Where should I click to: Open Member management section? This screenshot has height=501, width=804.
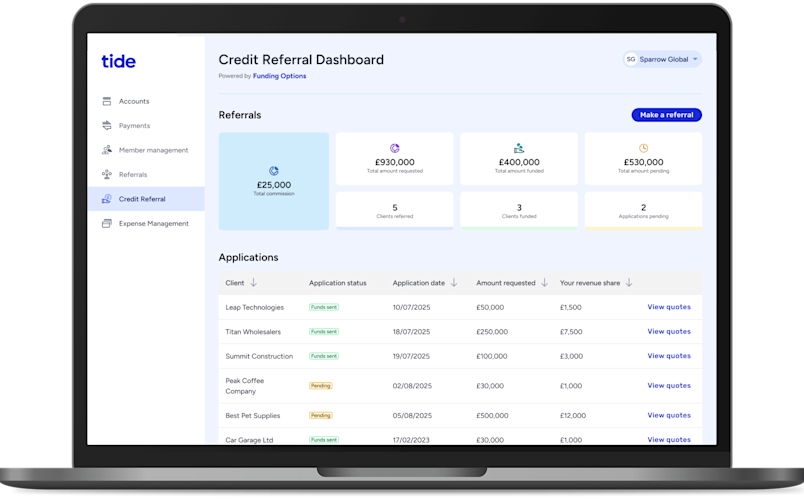pos(146,150)
